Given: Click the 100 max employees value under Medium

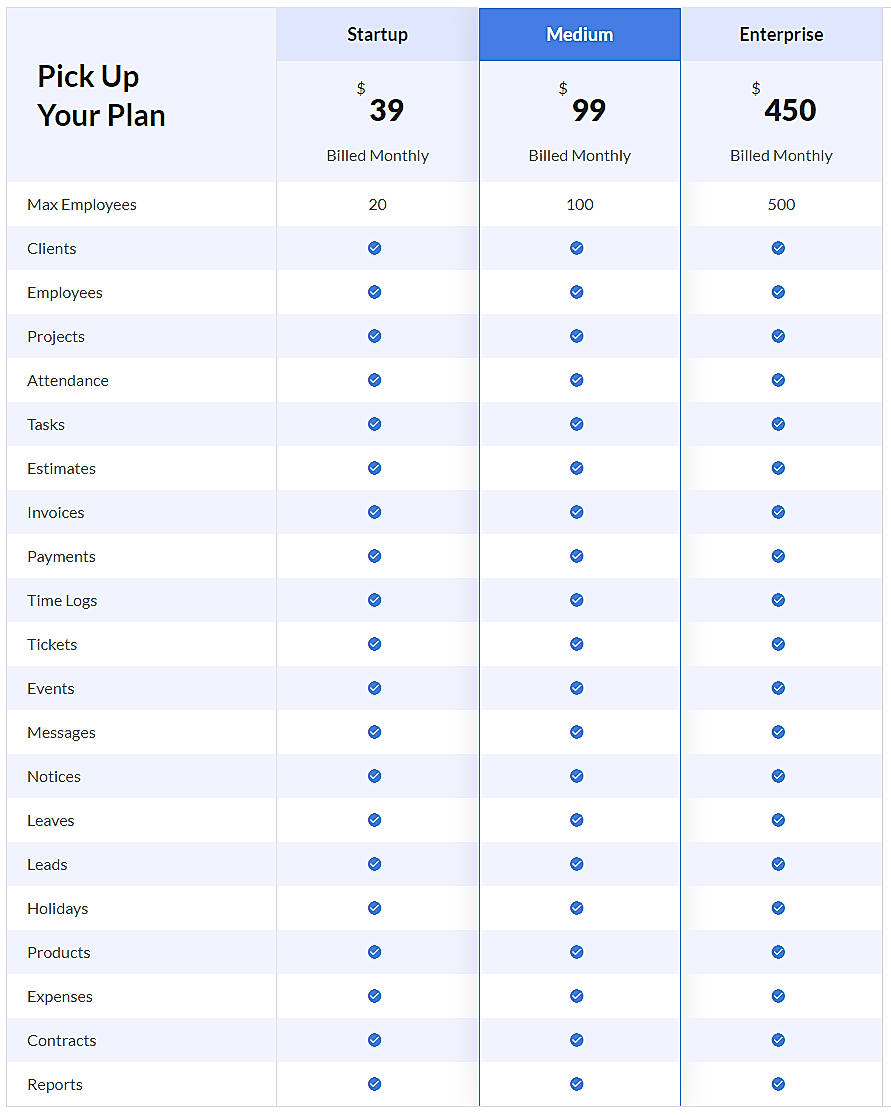Looking at the screenshot, I should (580, 204).
